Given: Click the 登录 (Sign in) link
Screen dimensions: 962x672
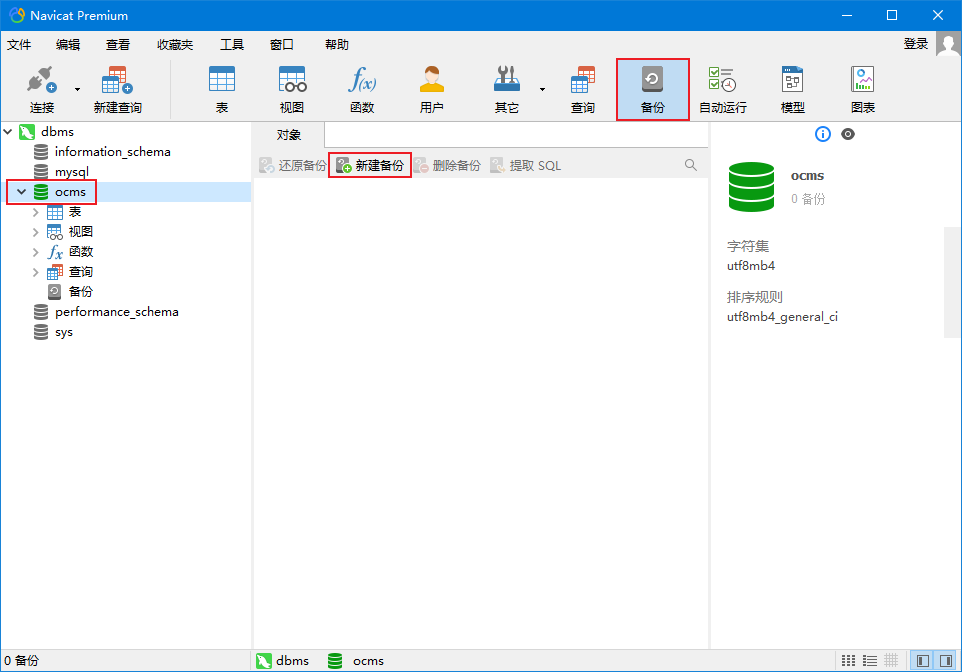Looking at the screenshot, I should (x=915, y=44).
